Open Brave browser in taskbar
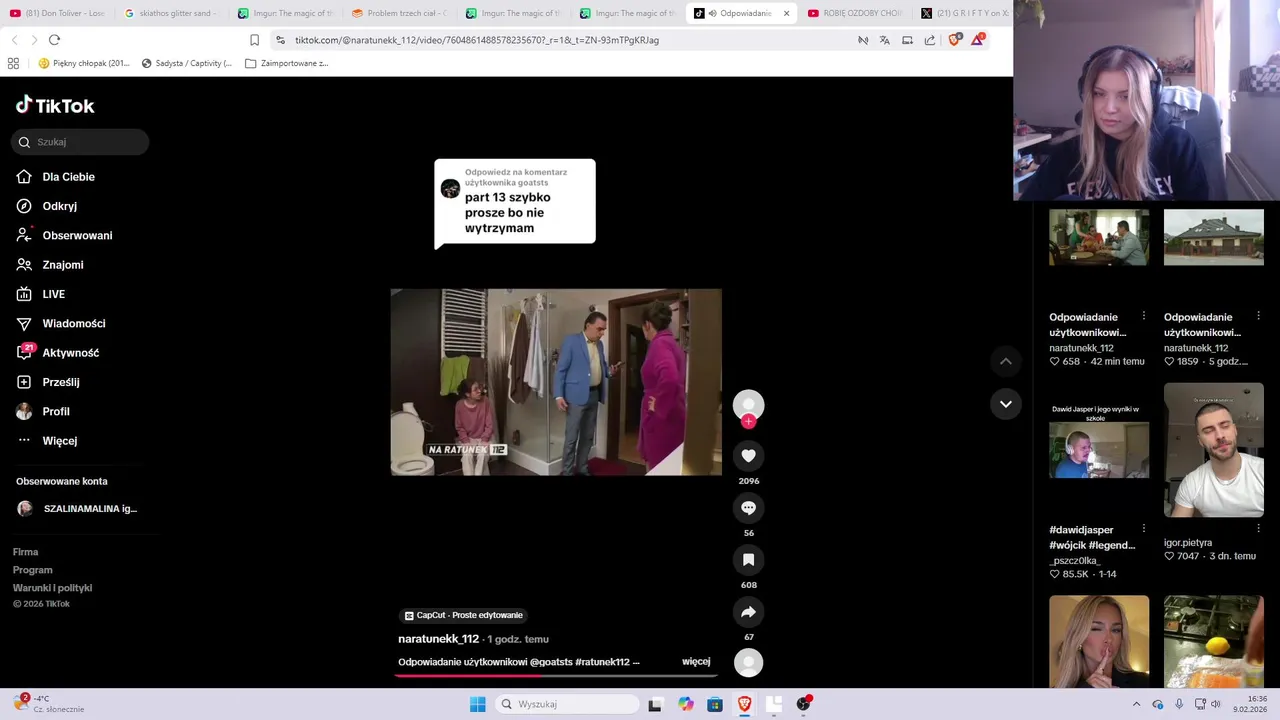 (x=744, y=704)
